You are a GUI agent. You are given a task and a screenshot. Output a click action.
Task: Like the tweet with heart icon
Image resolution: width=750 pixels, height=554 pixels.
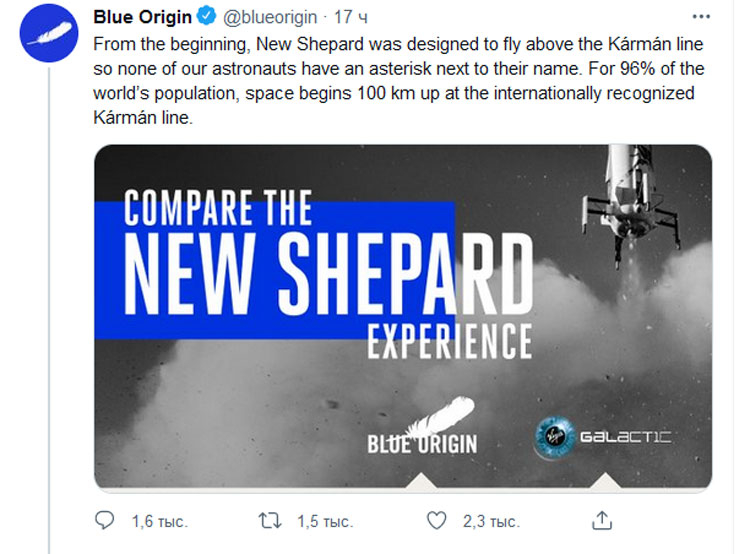point(436,521)
